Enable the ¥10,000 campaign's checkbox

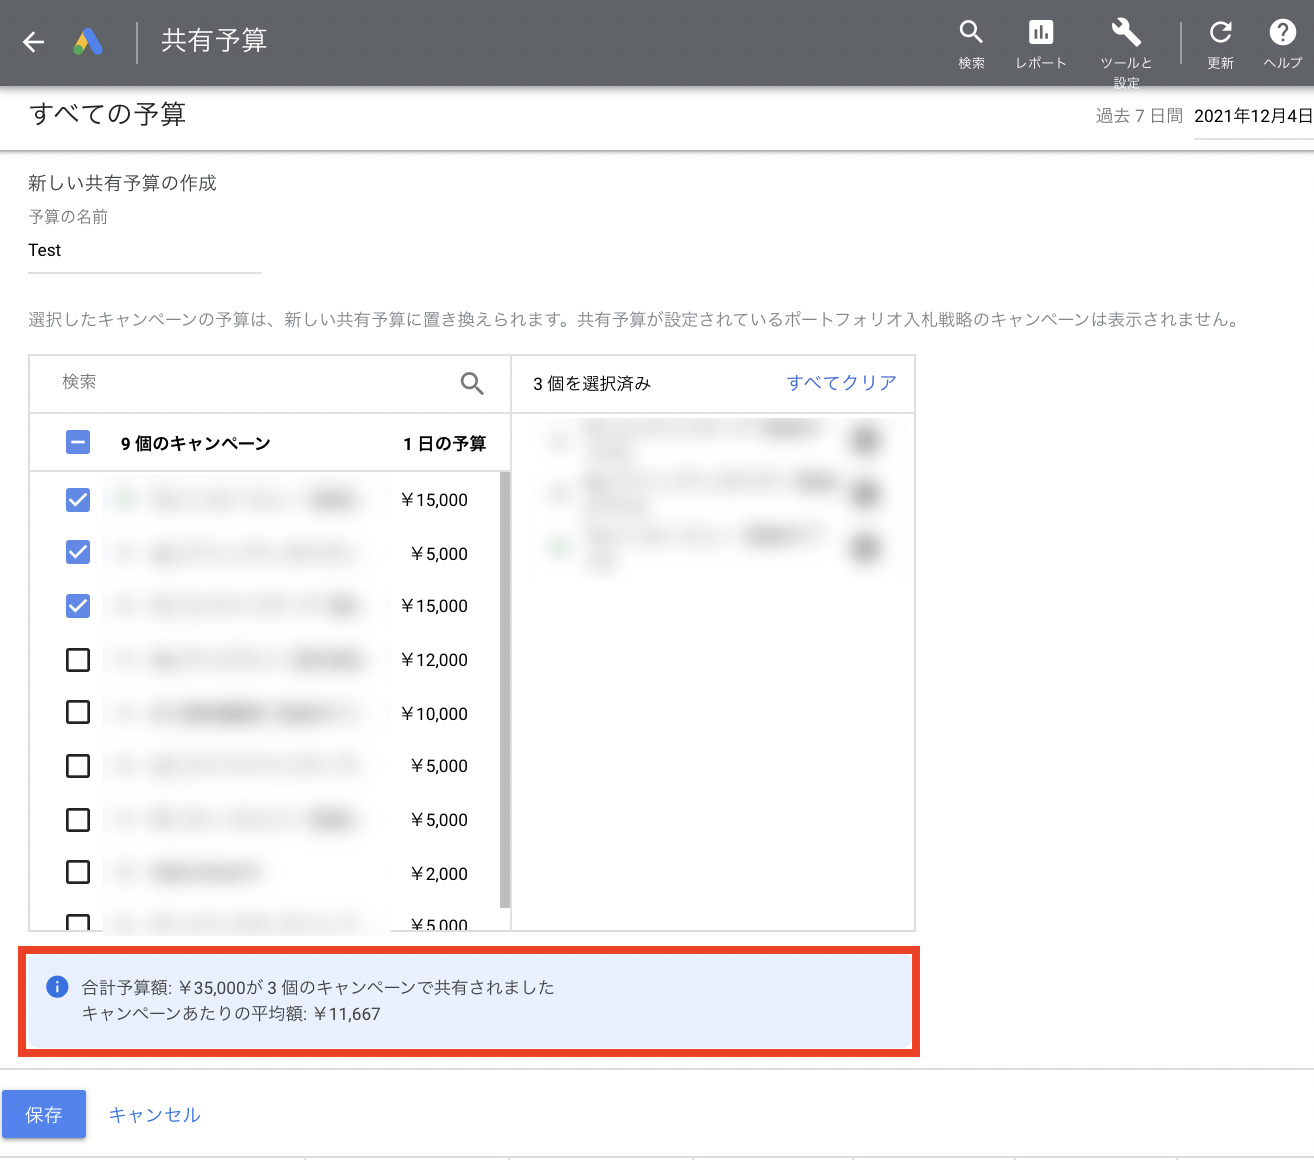point(78,712)
